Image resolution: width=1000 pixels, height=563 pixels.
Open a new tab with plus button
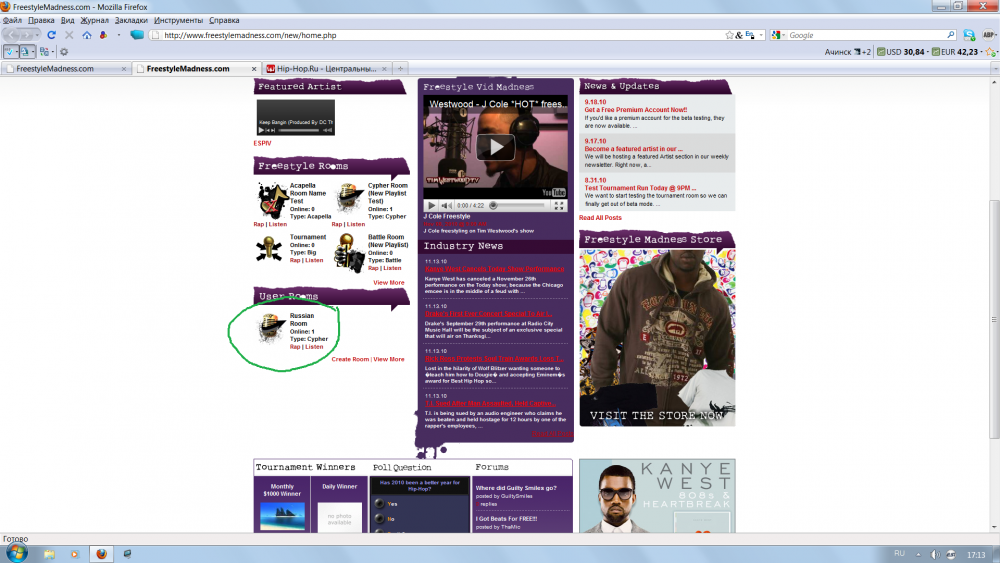[401, 68]
